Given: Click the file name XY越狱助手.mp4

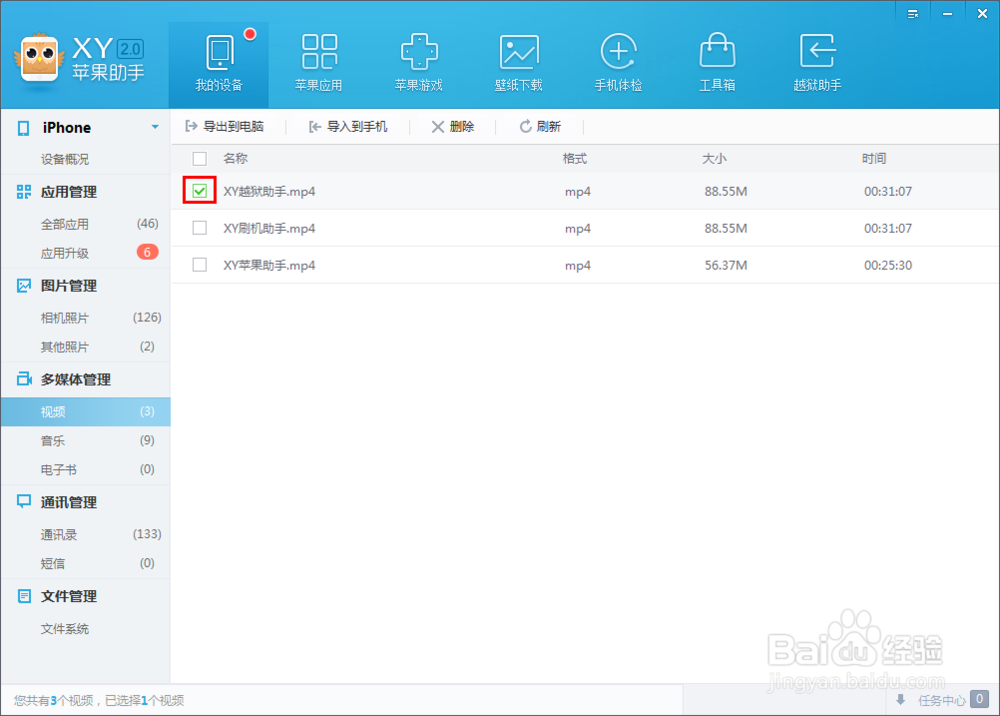Looking at the screenshot, I should (x=269, y=191).
